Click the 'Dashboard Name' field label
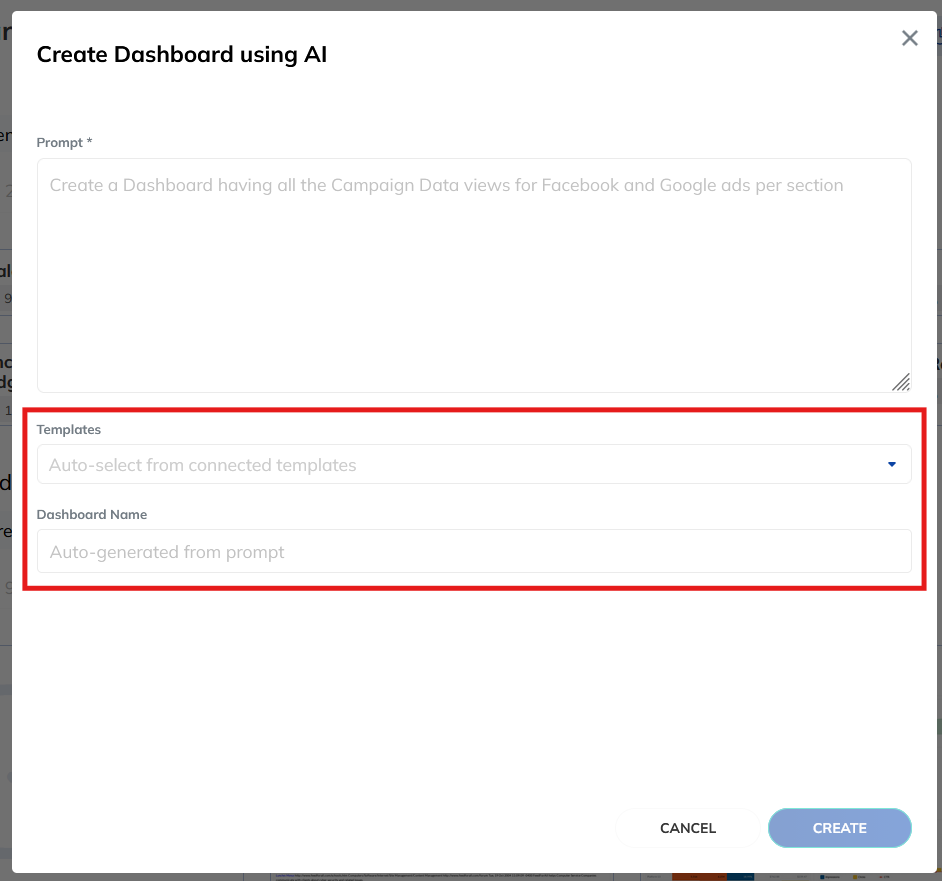This screenshot has height=881, width=942. point(92,514)
